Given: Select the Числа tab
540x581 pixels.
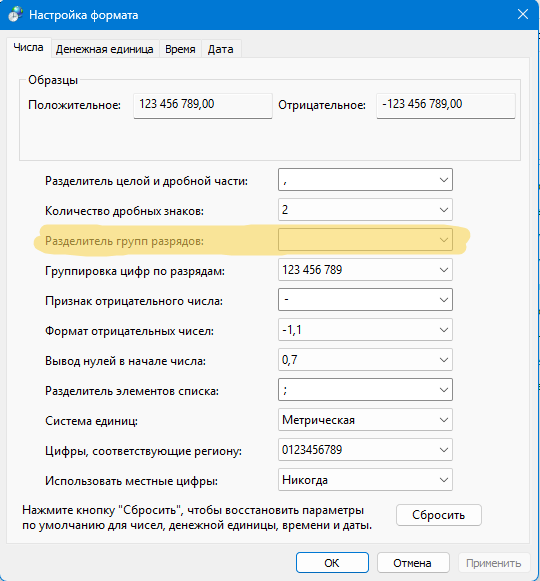Looking at the screenshot, I should [29, 47].
